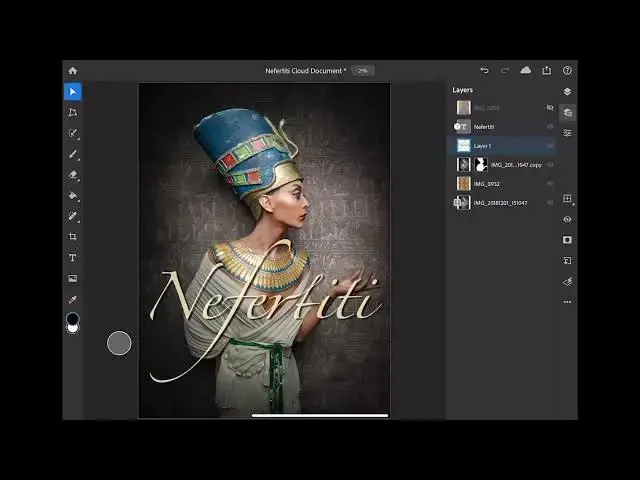Select the Paint Bucket fill tool
Screen dimensions: 640x480
73,196
